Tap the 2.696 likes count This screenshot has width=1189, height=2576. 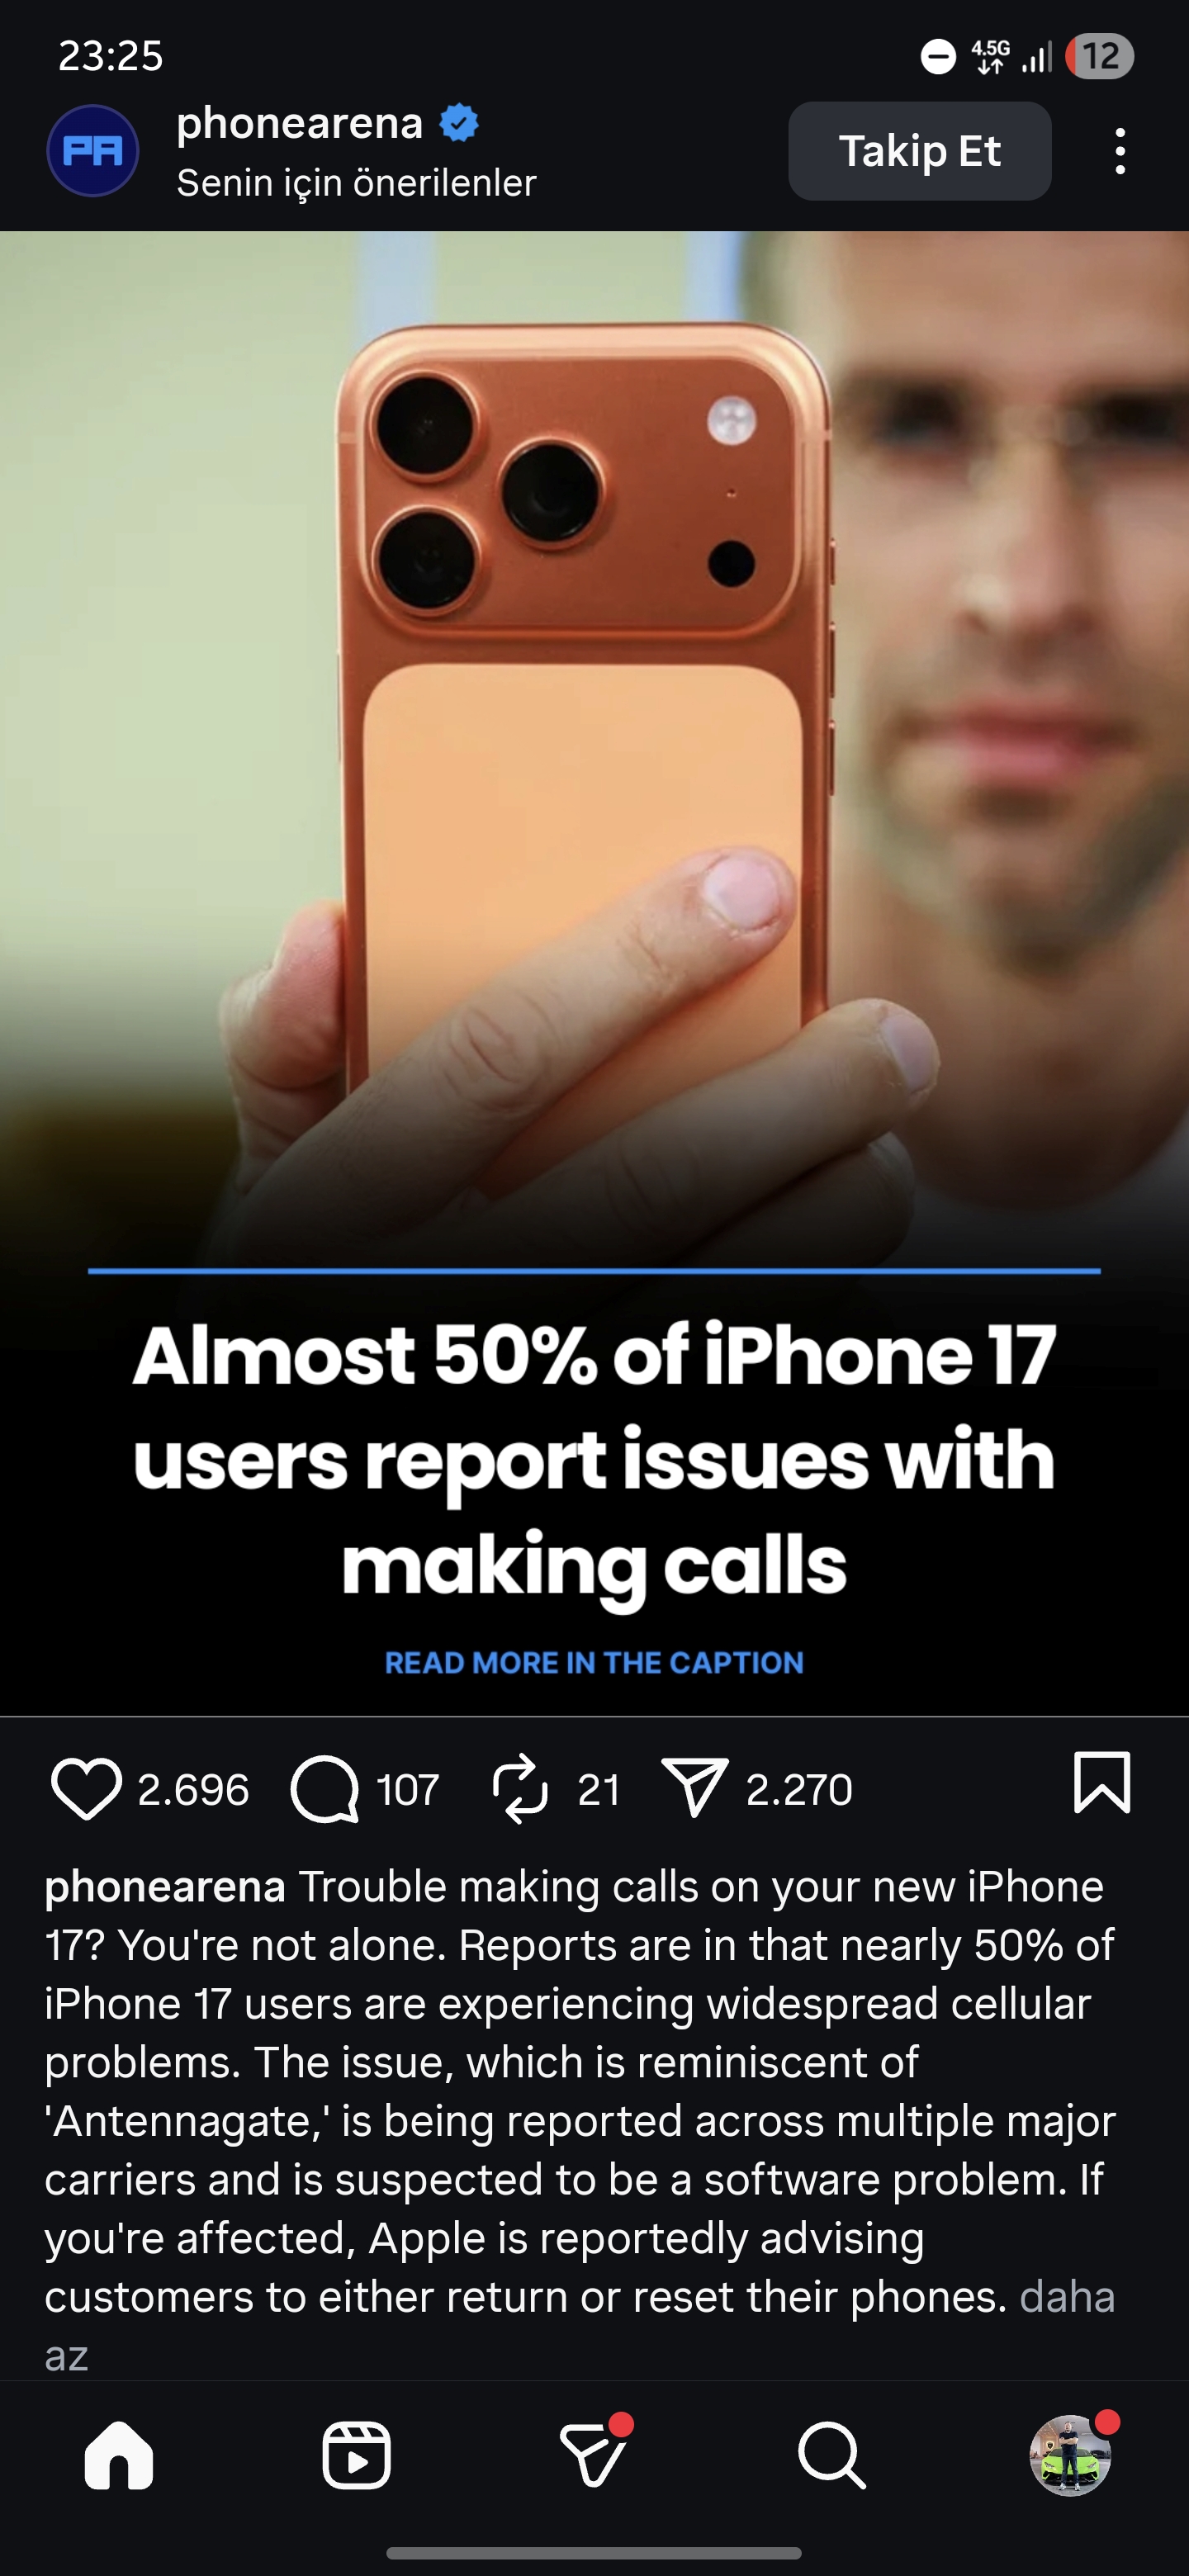193,1790
